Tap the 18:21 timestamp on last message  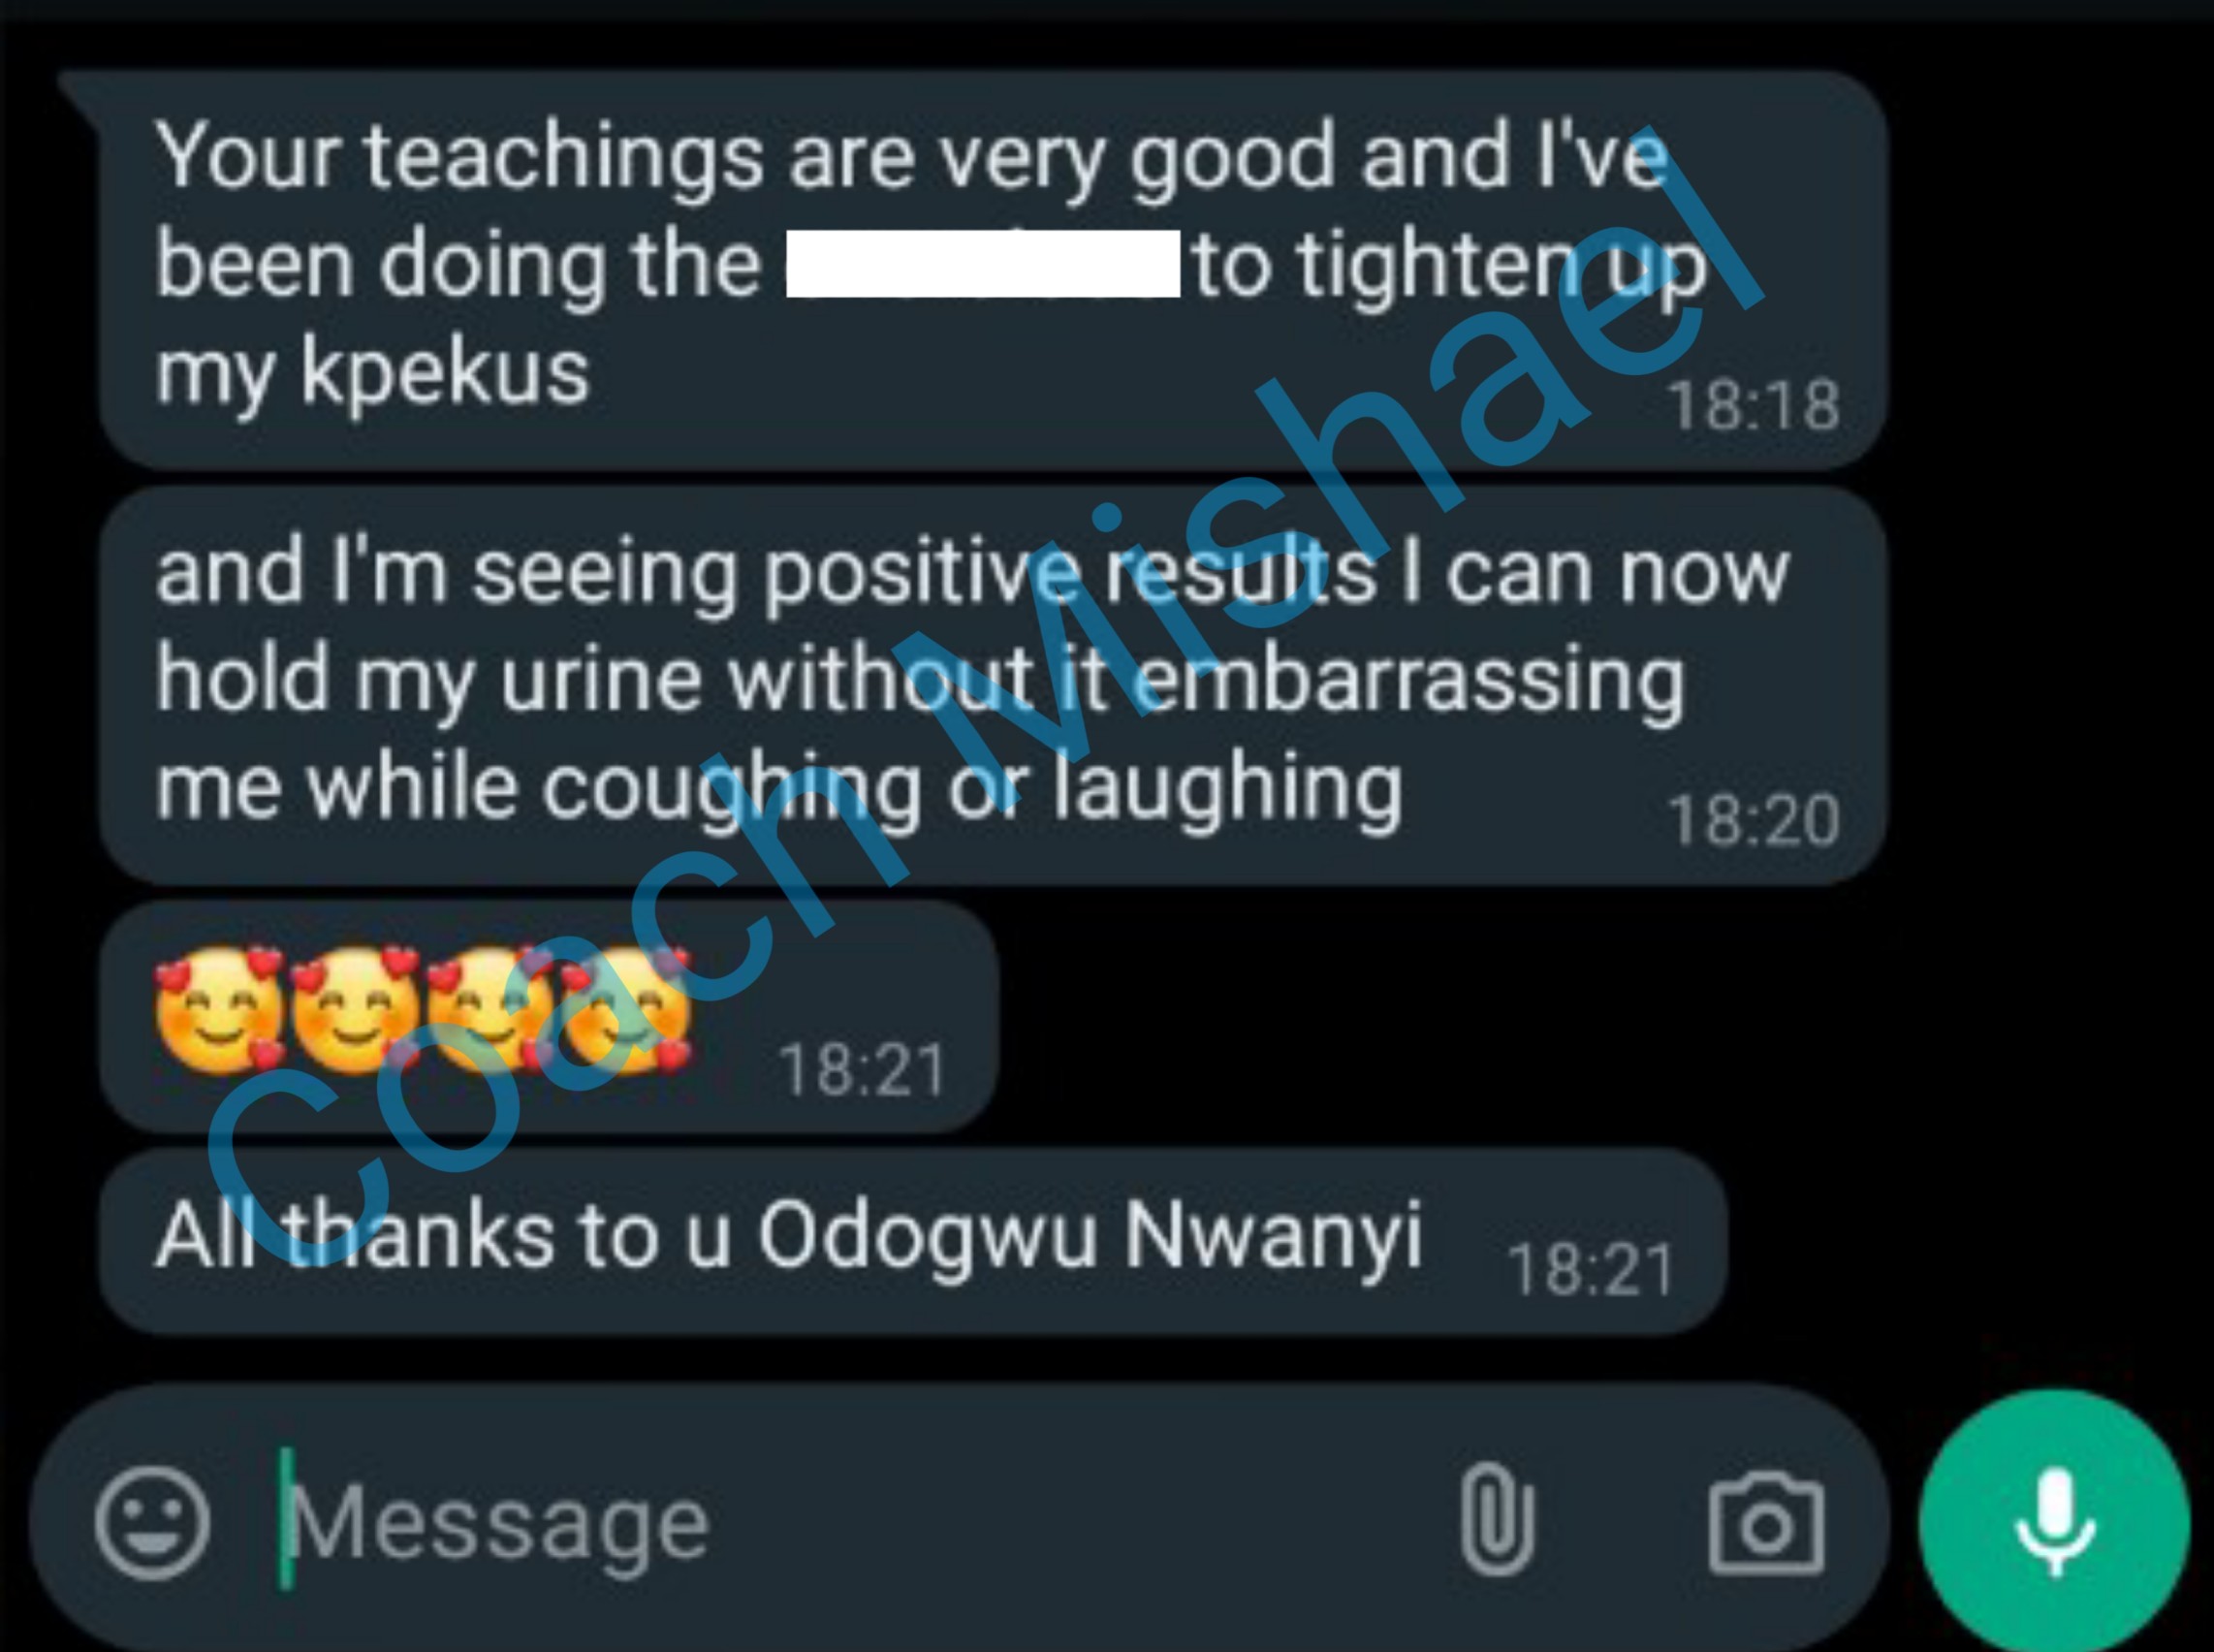(1590, 1270)
